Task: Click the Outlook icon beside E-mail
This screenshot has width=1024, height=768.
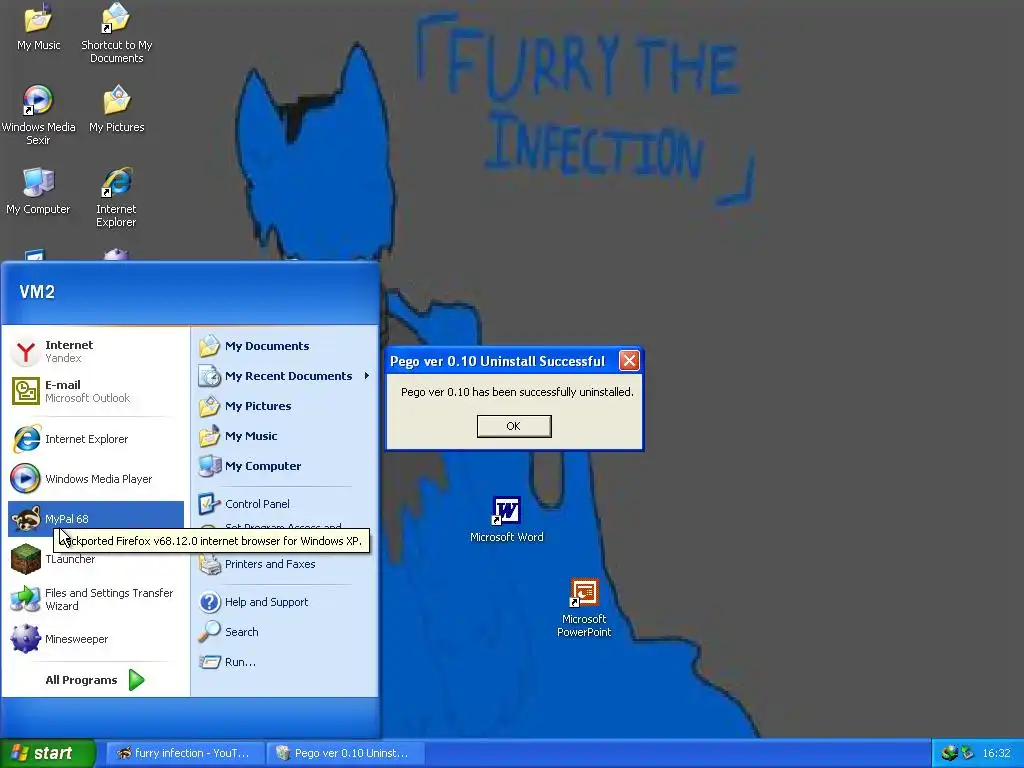Action: click(x=25, y=392)
